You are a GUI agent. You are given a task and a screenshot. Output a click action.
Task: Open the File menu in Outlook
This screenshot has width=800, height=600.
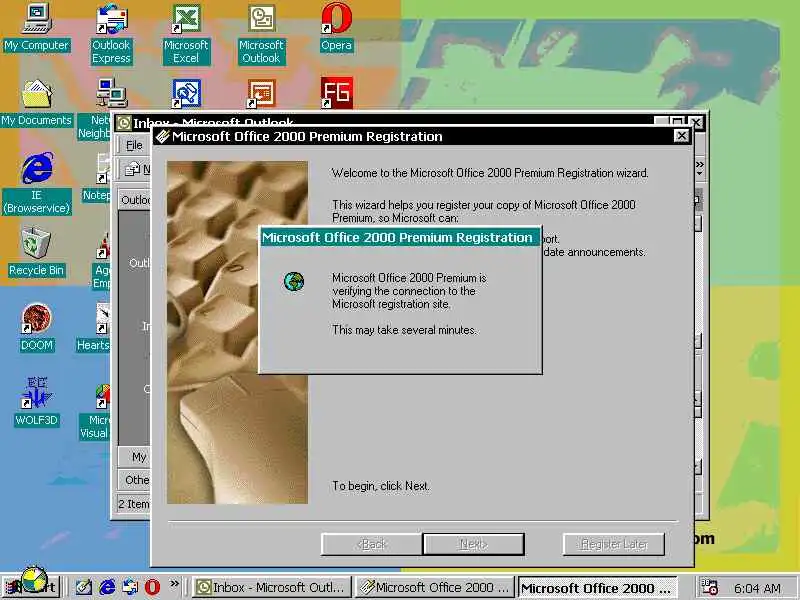134,145
